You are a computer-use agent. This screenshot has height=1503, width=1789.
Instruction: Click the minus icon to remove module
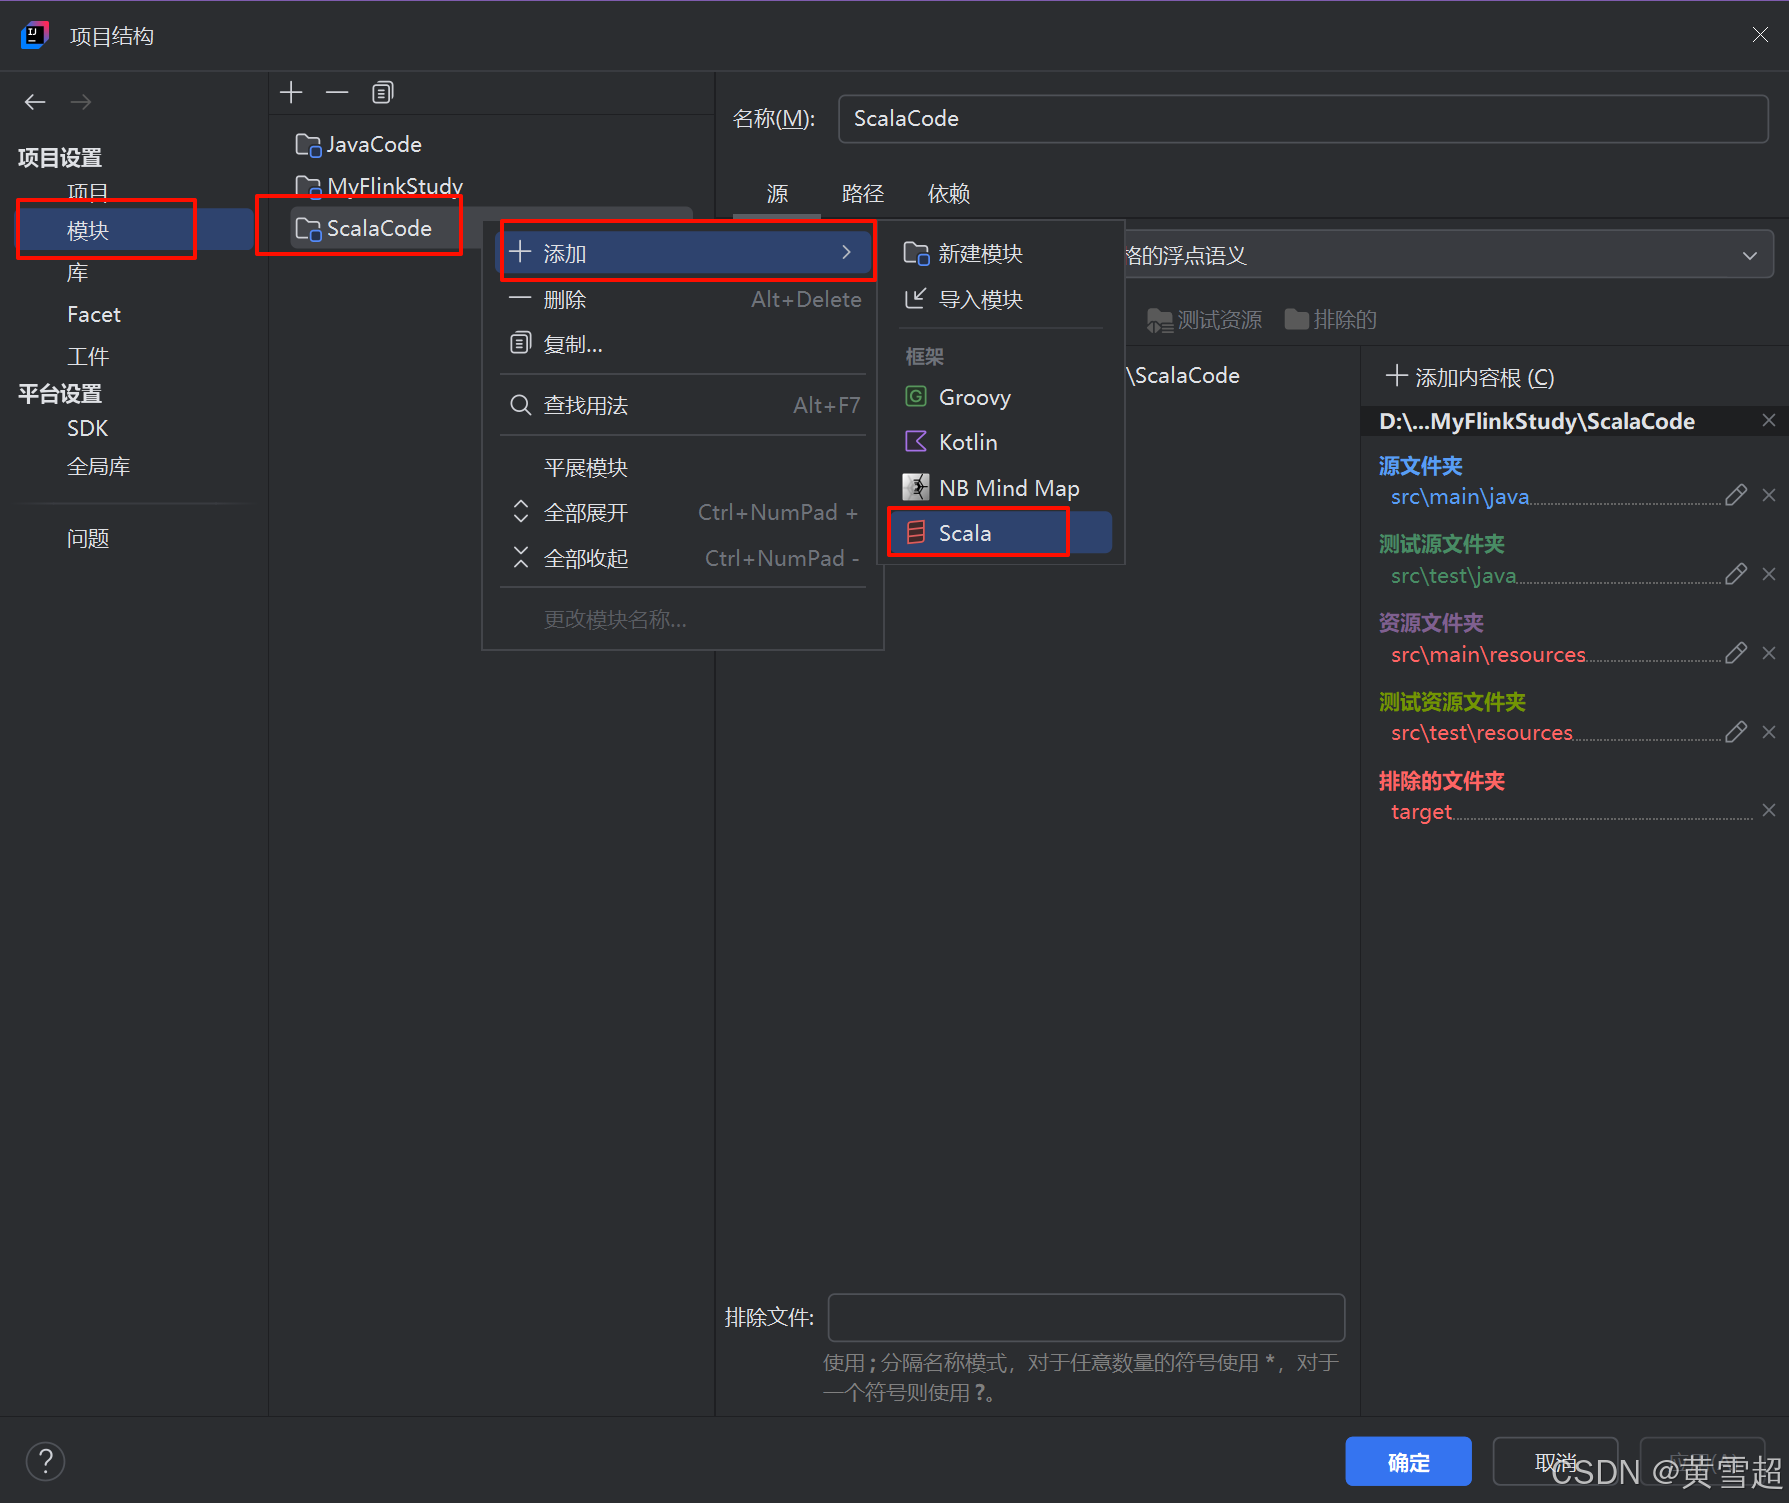337,93
